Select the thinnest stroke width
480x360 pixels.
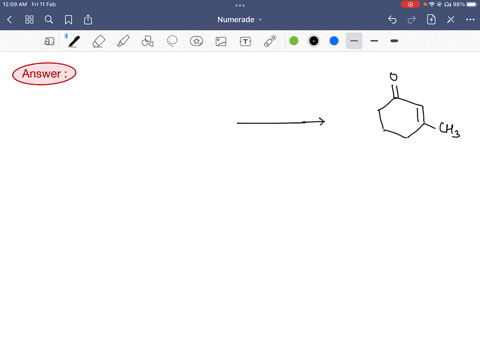354,41
